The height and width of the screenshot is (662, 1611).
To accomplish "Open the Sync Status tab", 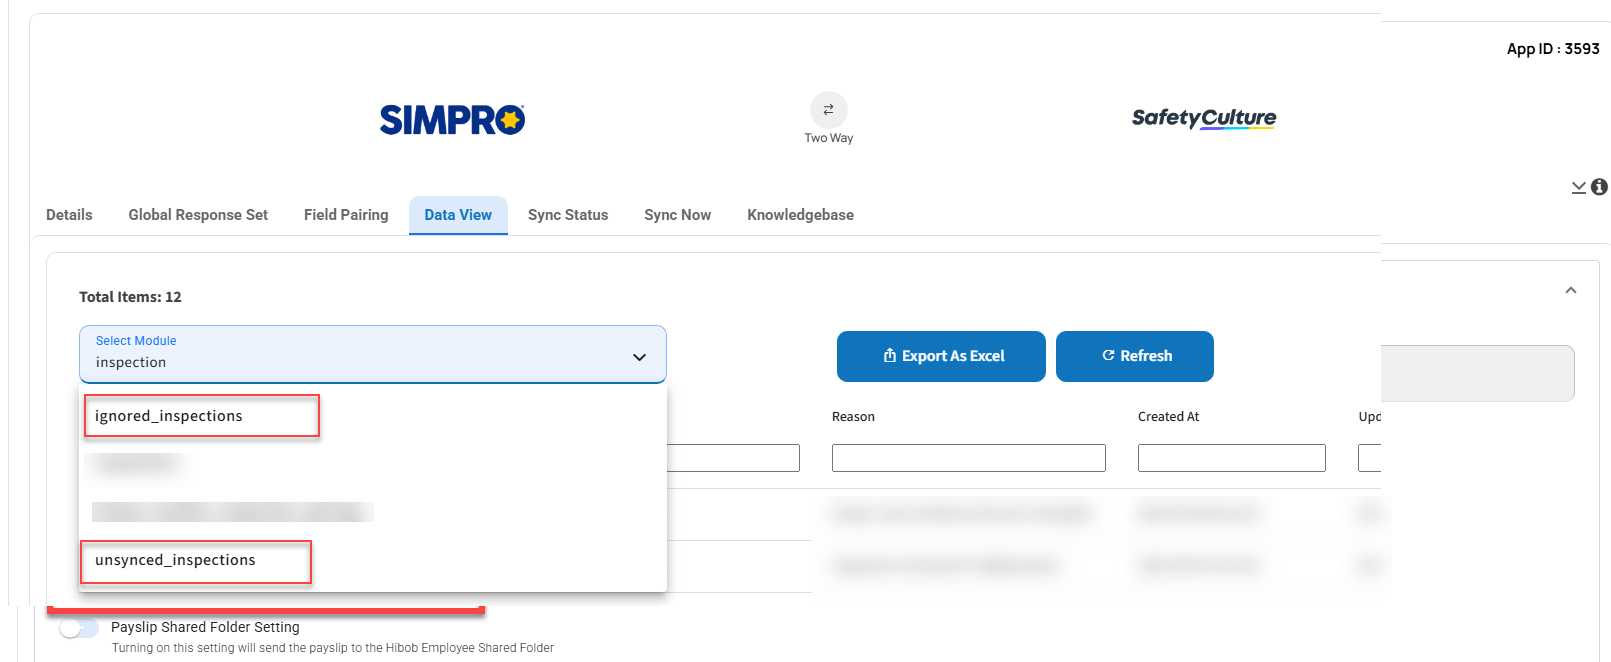I will [x=568, y=215].
